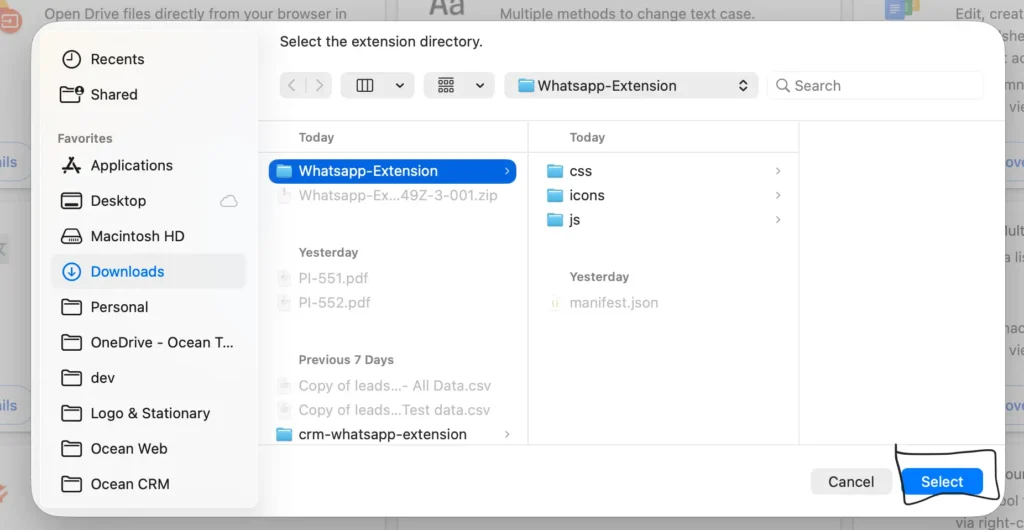Viewport: 1024px width, 530px height.
Task: Select the highlighted Whatsapp-Extension folder
Action: coord(392,171)
